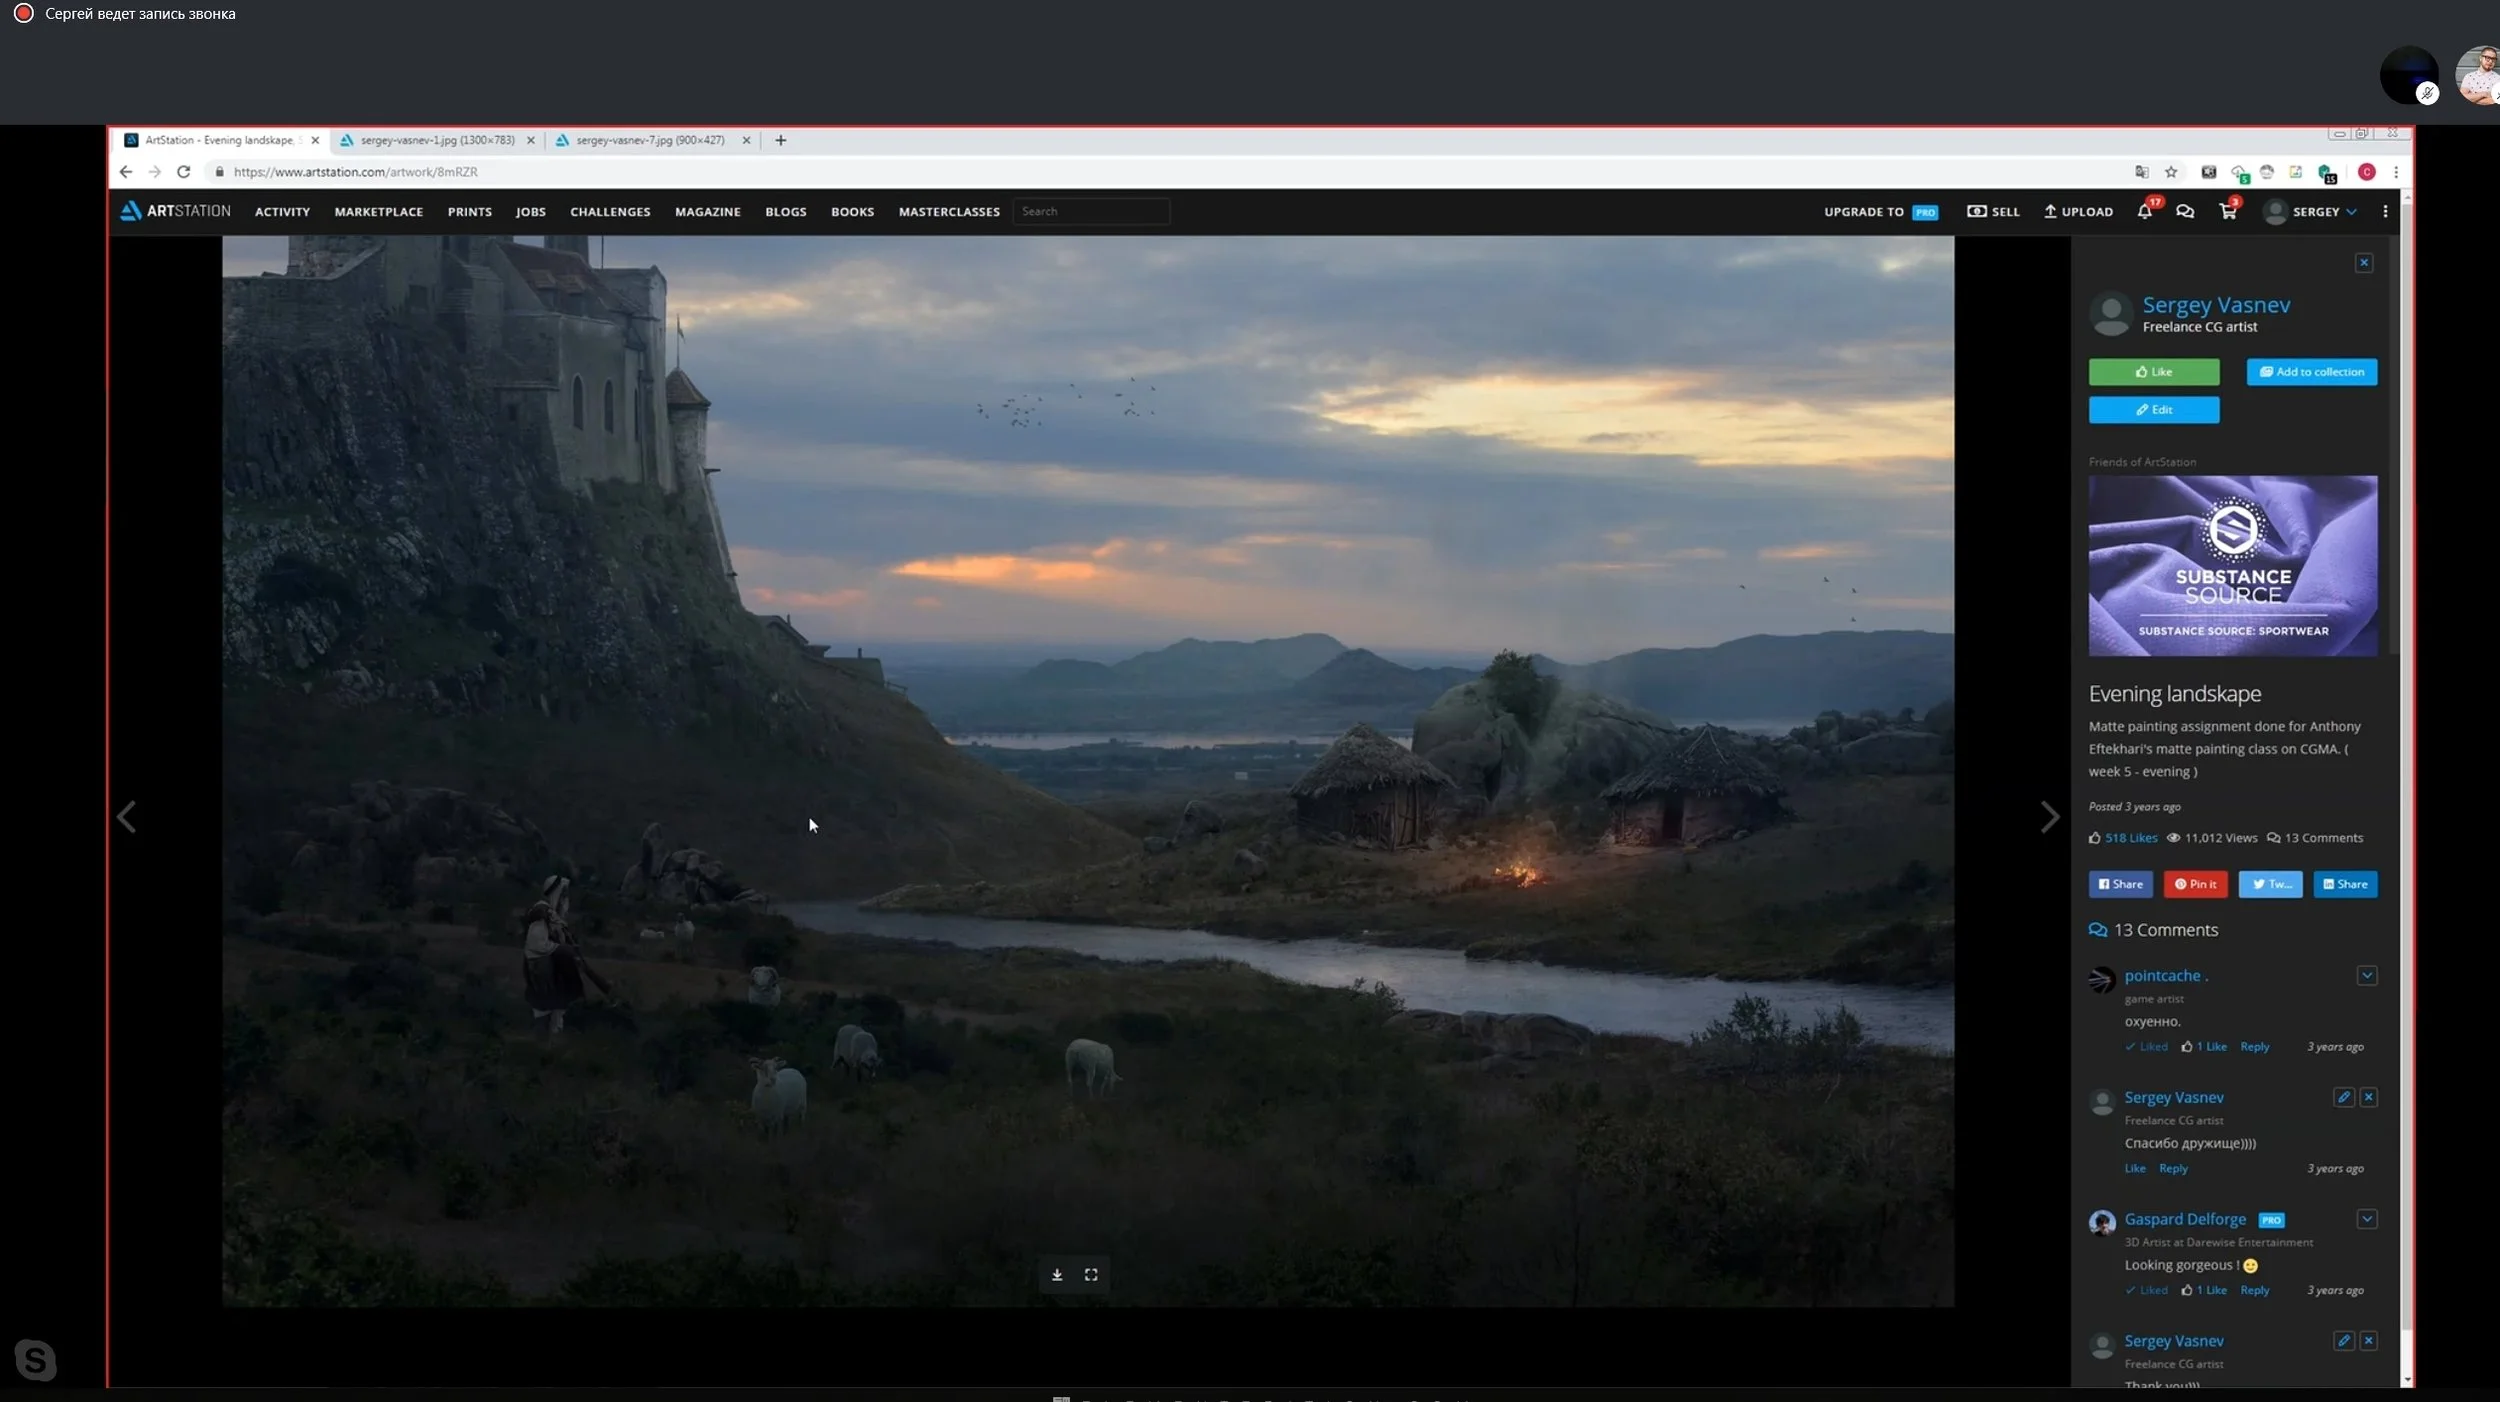The width and height of the screenshot is (2500, 1402).
Task: Edit Sergey Vasnev's 'Спасибо дружище' comment
Action: [x=2344, y=1097]
